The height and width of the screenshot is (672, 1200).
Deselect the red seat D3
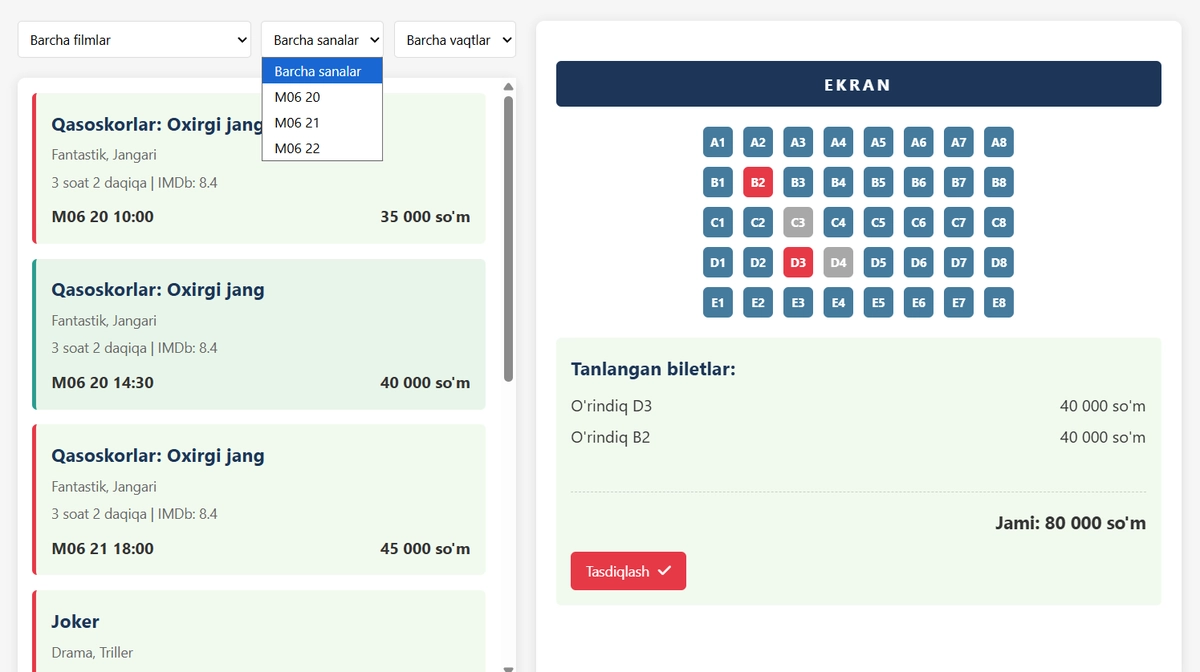pyautogui.click(x=798, y=263)
